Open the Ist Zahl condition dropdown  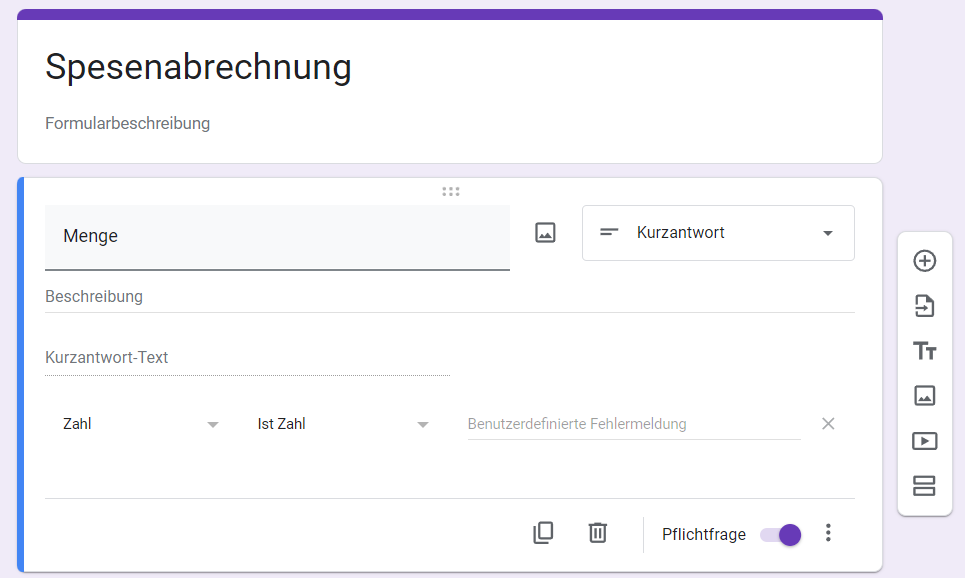[343, 424]
